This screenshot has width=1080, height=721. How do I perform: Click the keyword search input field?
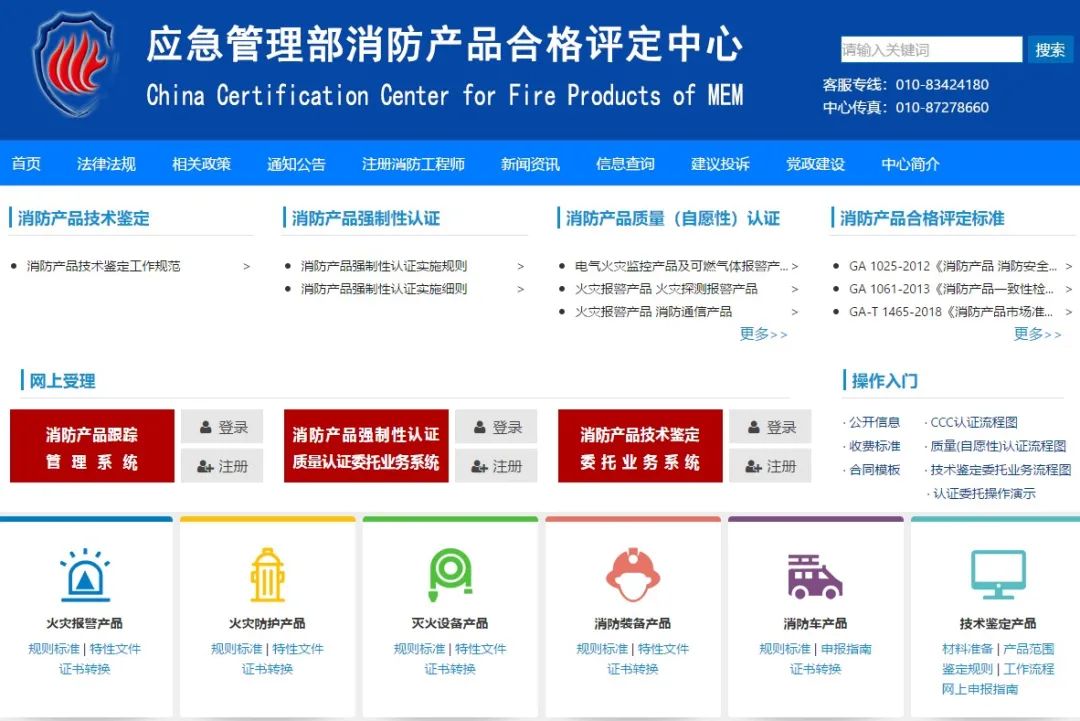point(930,49)
